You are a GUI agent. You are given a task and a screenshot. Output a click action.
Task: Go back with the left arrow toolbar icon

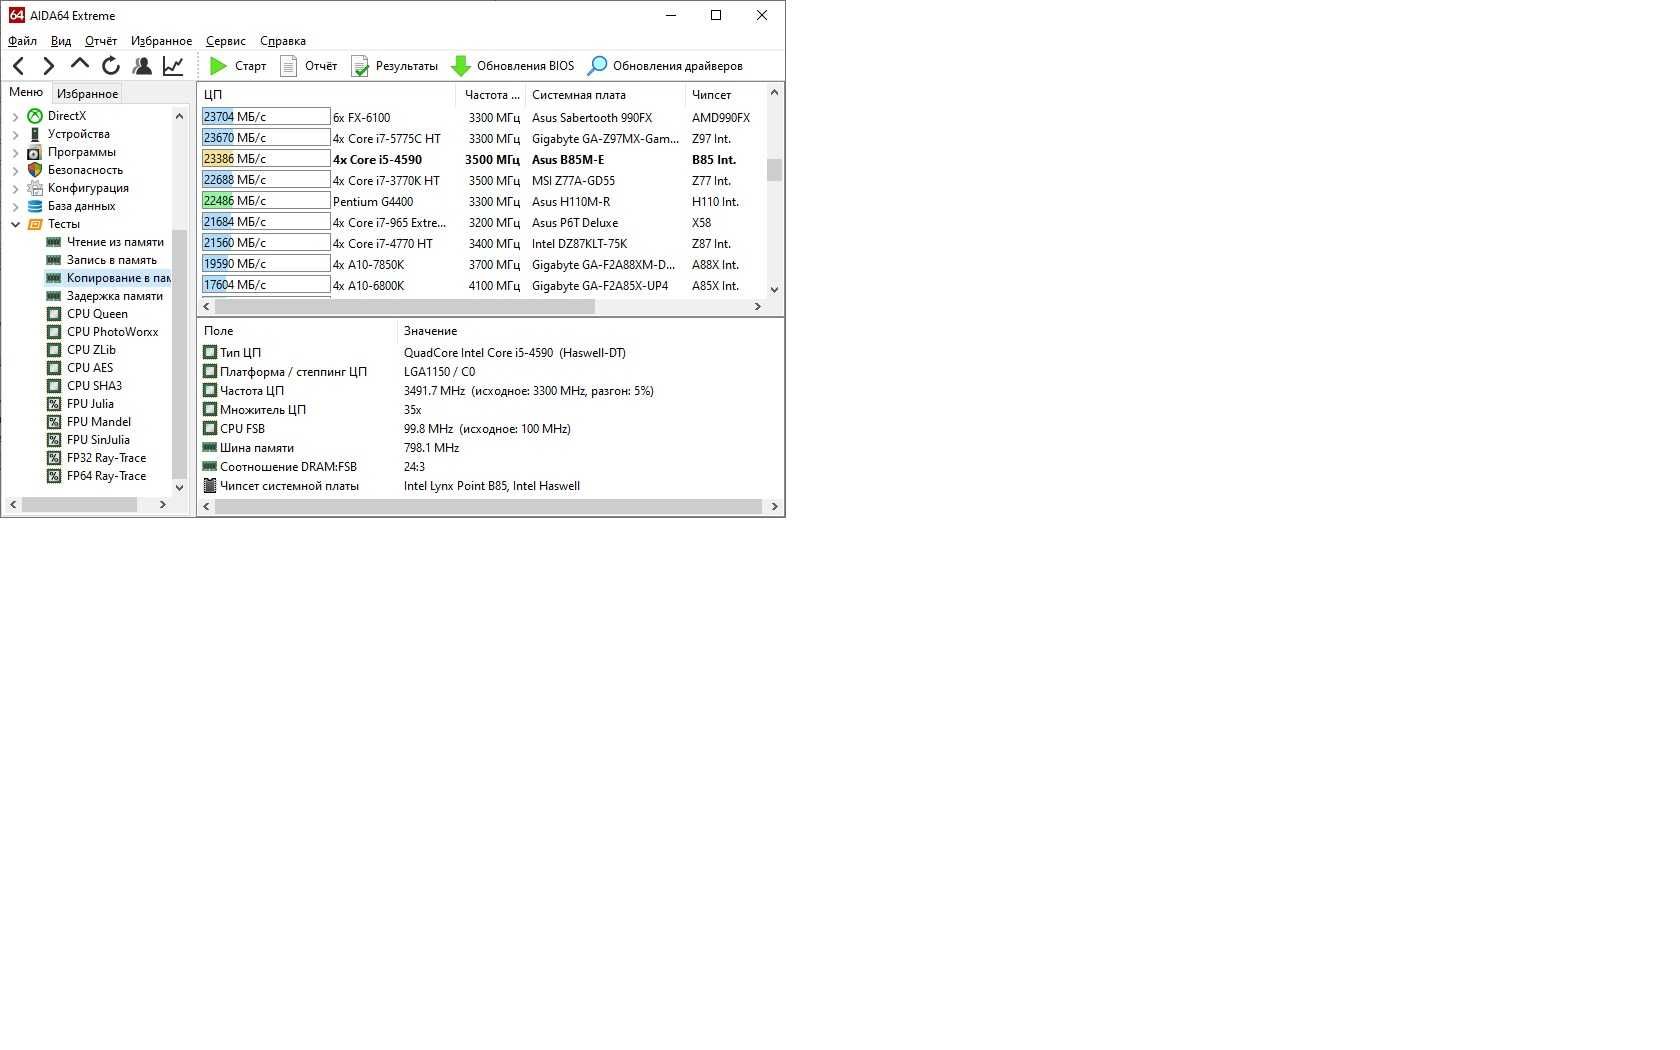click(x=19, y=66)
